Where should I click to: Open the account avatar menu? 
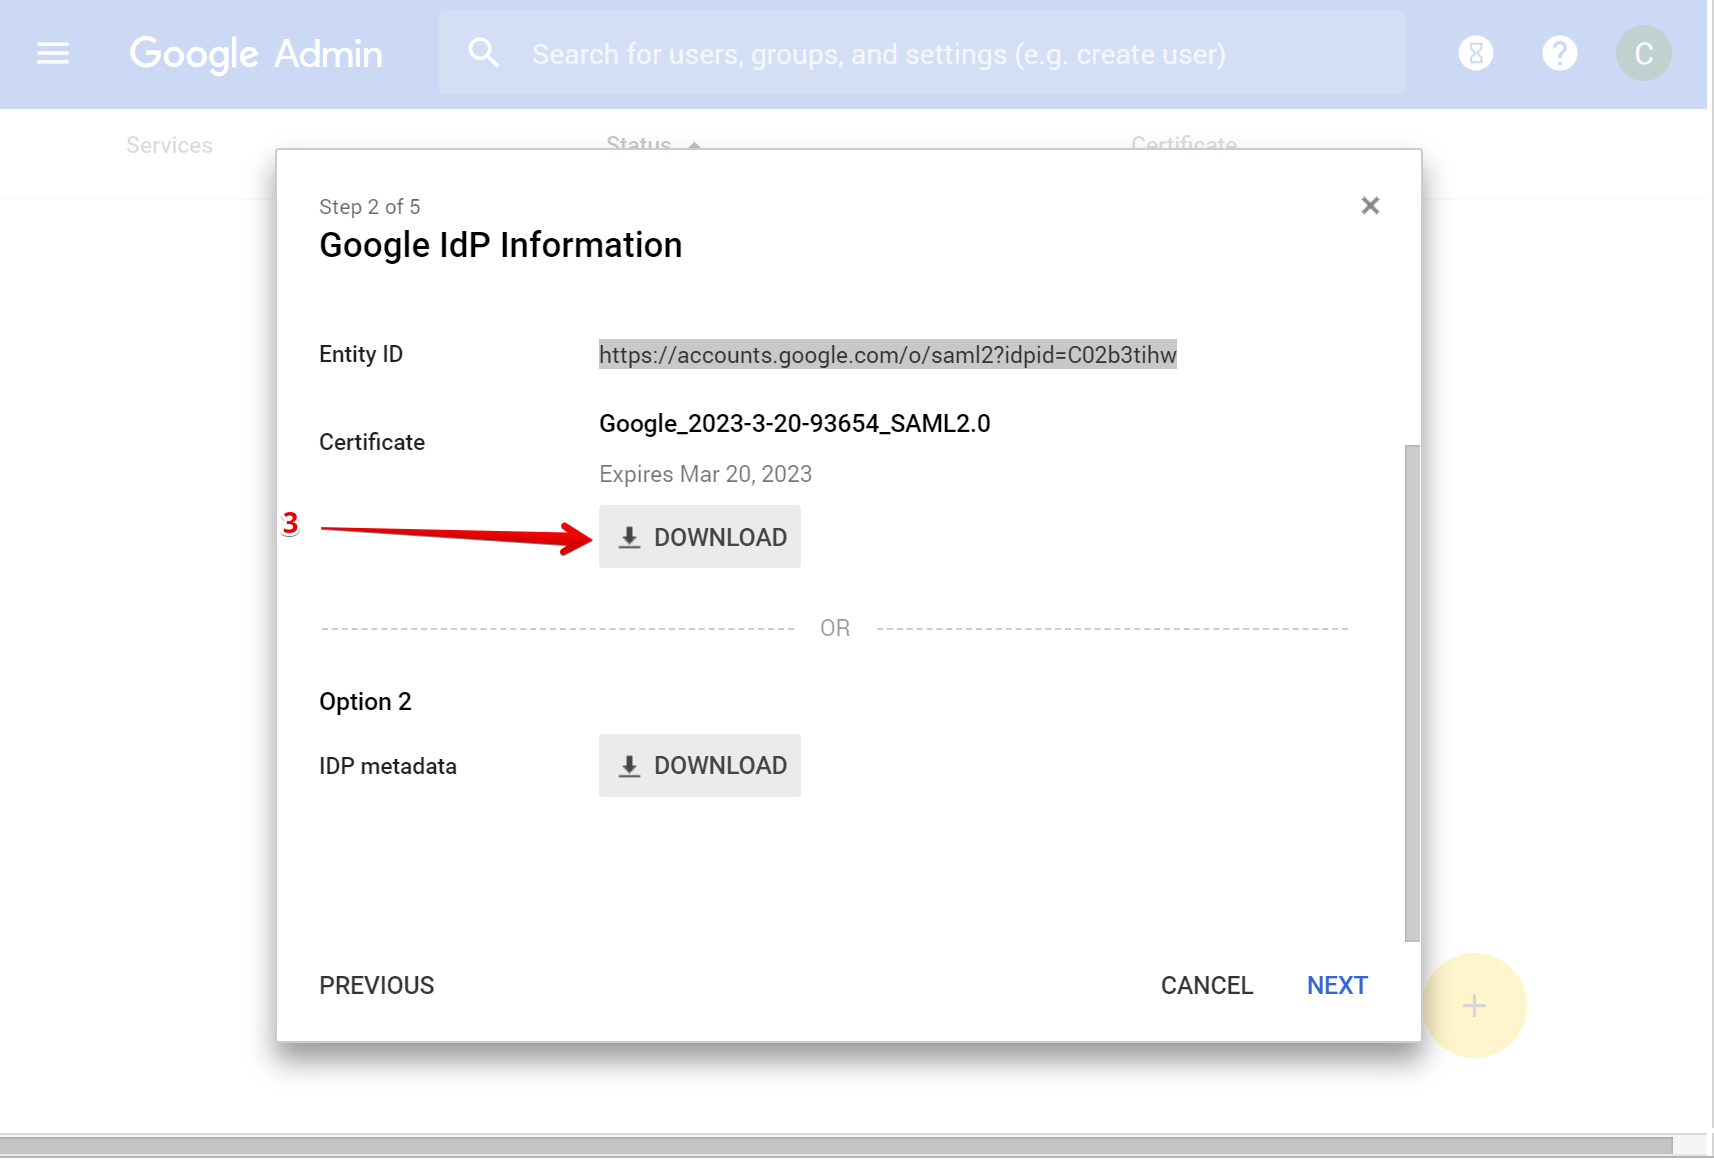(1643, 53)
